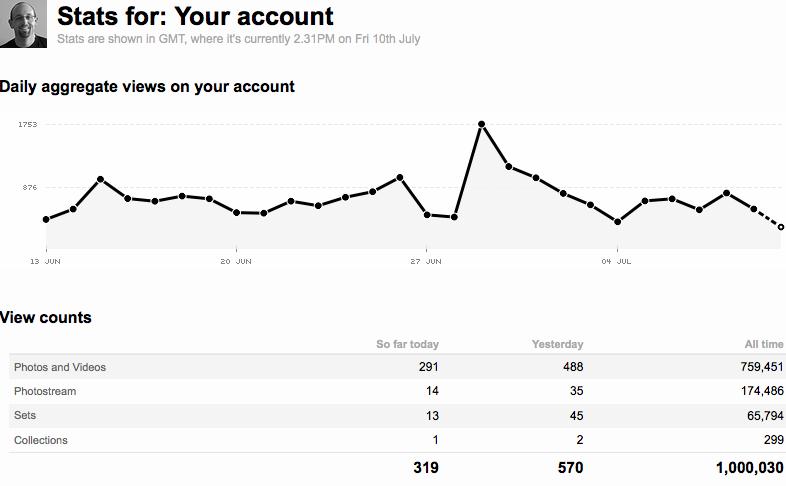Select yesterday's total of 570 views

pos(570,468)
